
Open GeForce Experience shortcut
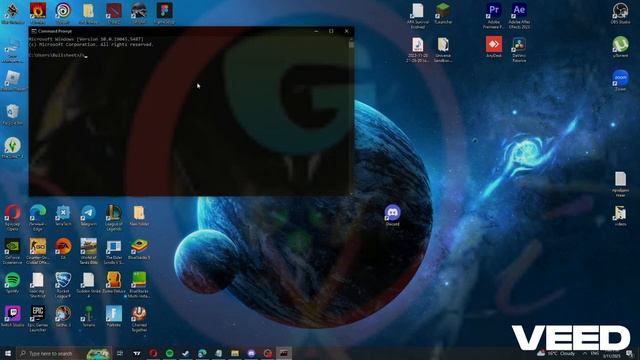coord(13,251)
